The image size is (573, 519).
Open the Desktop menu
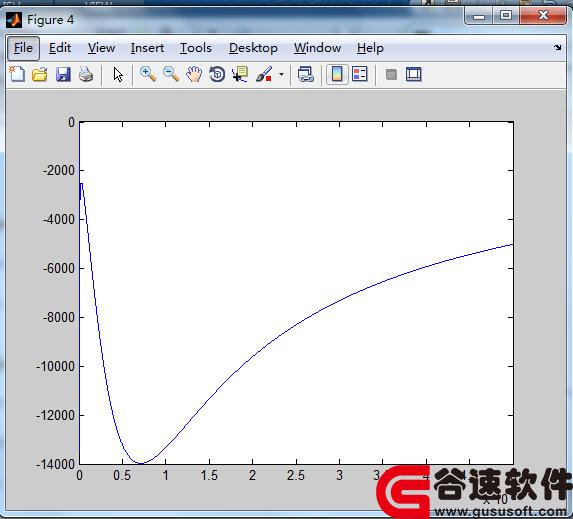tap(253, 48)
